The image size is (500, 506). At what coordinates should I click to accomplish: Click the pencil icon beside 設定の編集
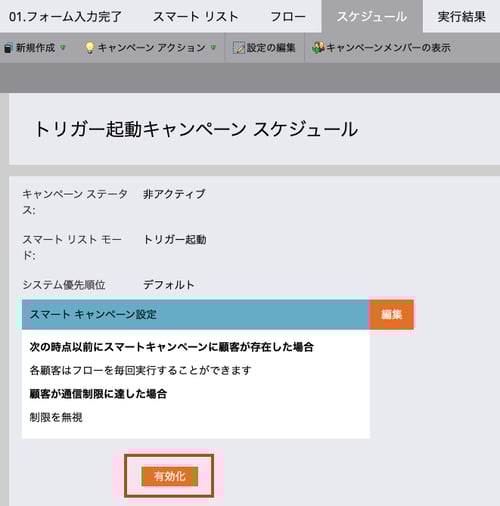239,48
